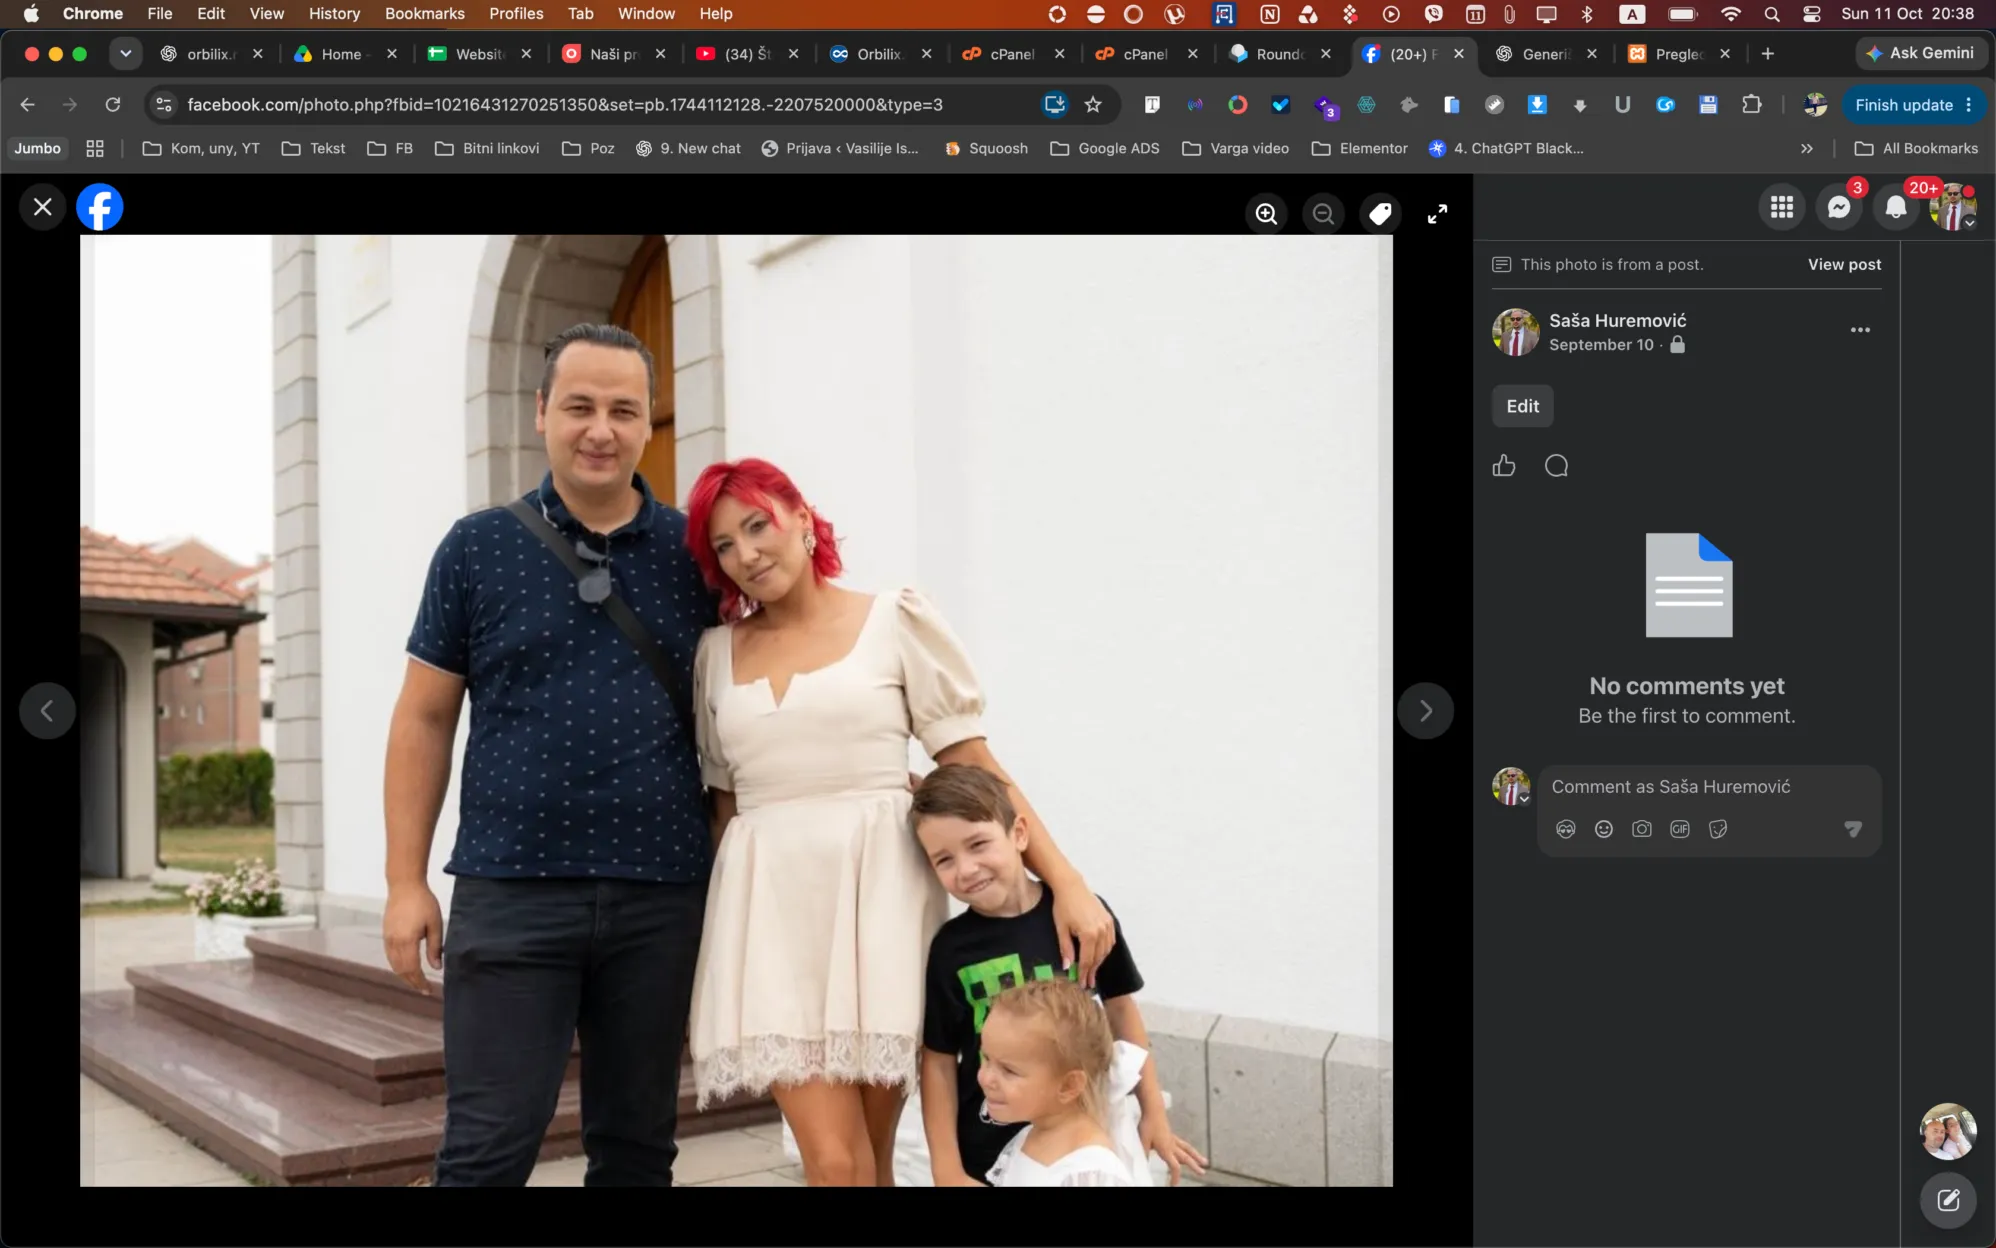Open emoji picker in comment box

point(1604,829)
